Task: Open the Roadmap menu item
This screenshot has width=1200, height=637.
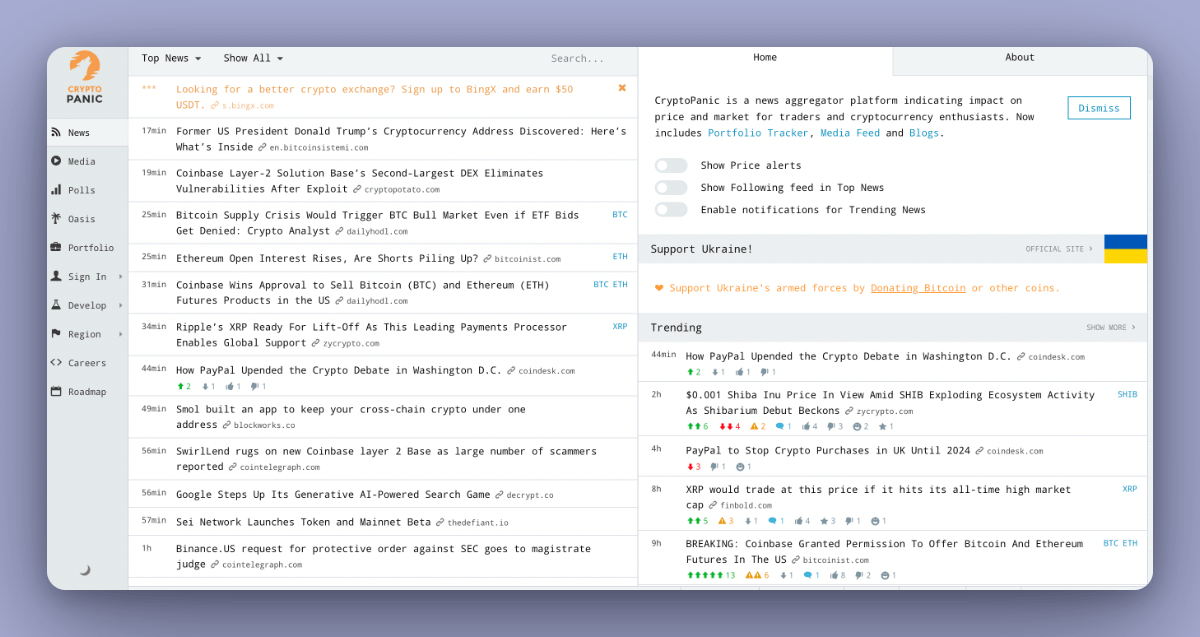Action: point(87,392)
